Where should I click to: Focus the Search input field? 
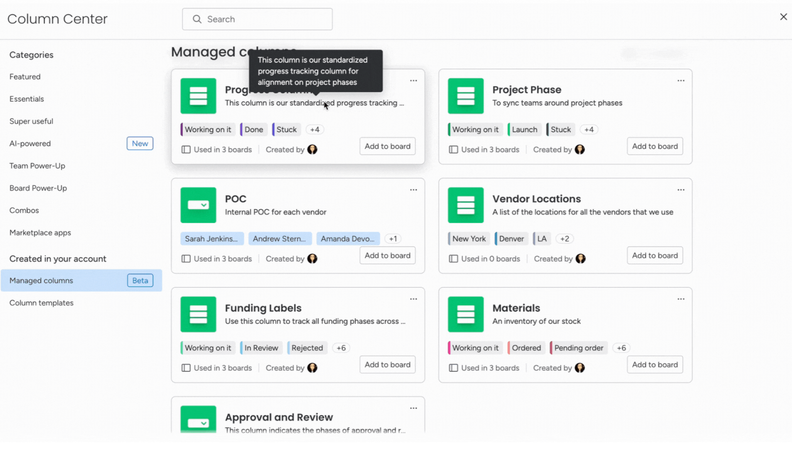coord(257,19)
